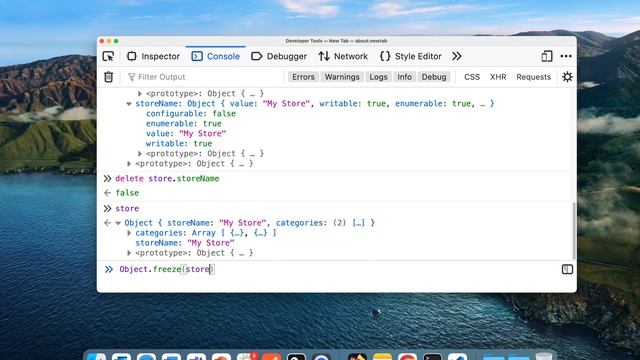Expand prototype of store Object result
Image resolution: width=640 pixels, height=360 pixels.
click(x=129, y=253)
